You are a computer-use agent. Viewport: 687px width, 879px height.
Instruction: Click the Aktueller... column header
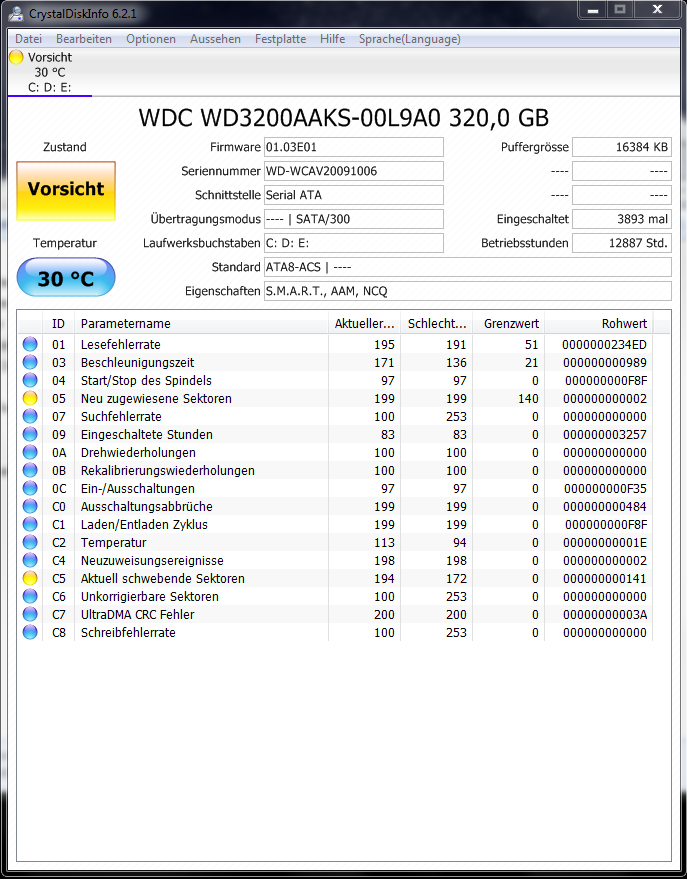364,323
